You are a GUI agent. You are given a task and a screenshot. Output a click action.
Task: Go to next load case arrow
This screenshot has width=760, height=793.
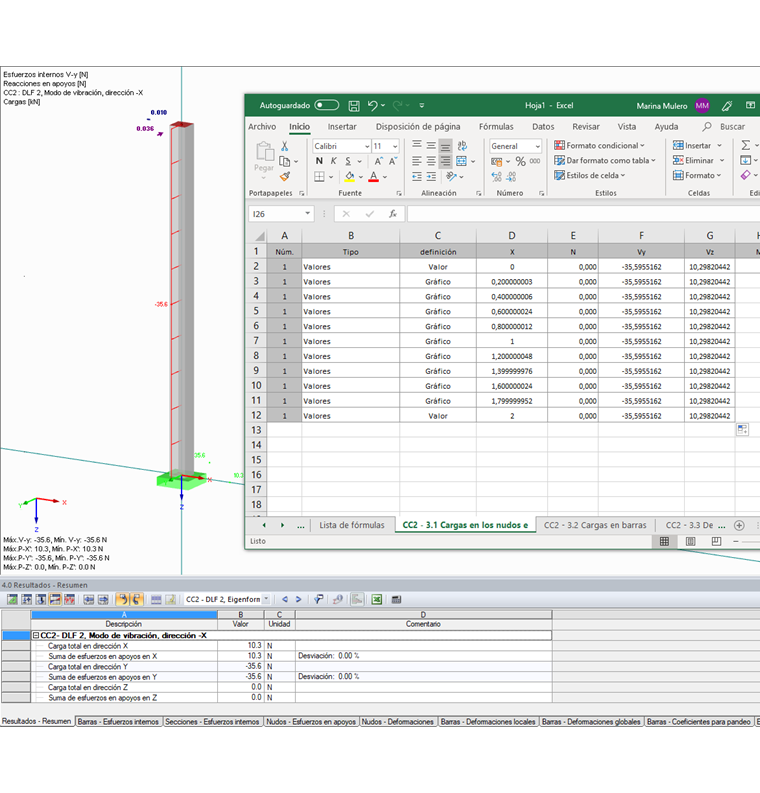[298, 599]
